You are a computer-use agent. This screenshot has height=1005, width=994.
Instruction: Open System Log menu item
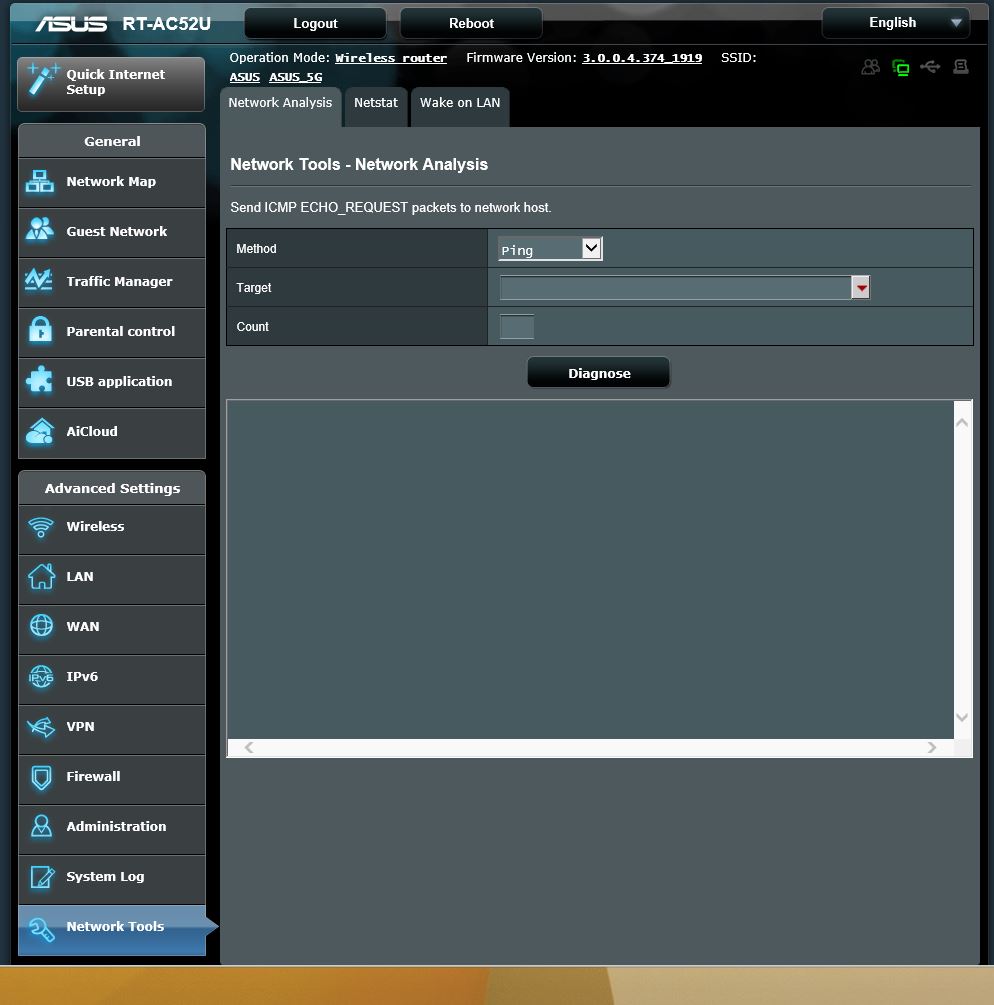tap(112, 879)
